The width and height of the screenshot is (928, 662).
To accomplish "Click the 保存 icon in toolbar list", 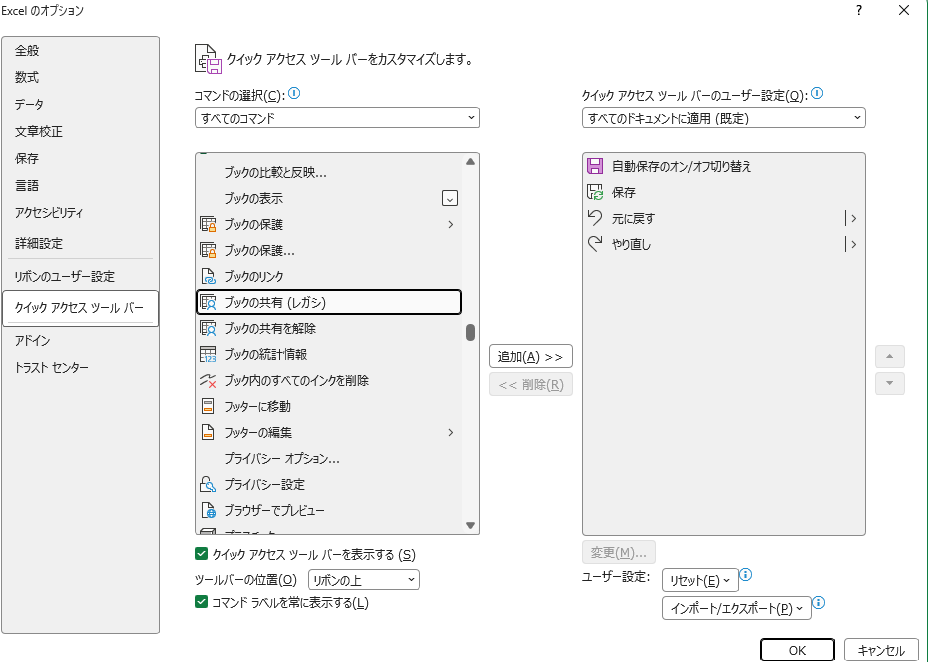I will click(595, 192).
